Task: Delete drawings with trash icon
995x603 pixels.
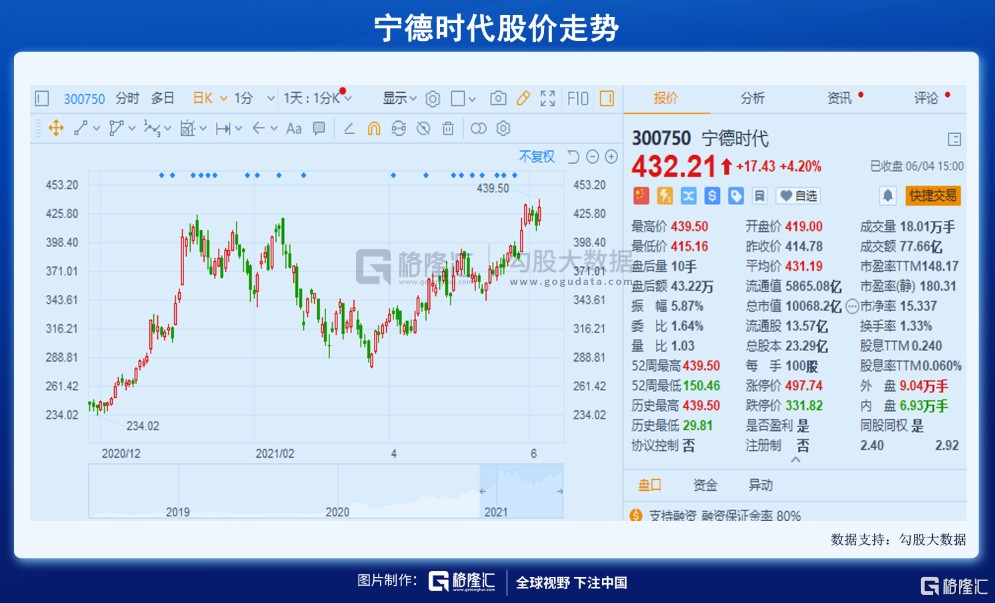Action: pyautogui.click(x=448, y=129)
